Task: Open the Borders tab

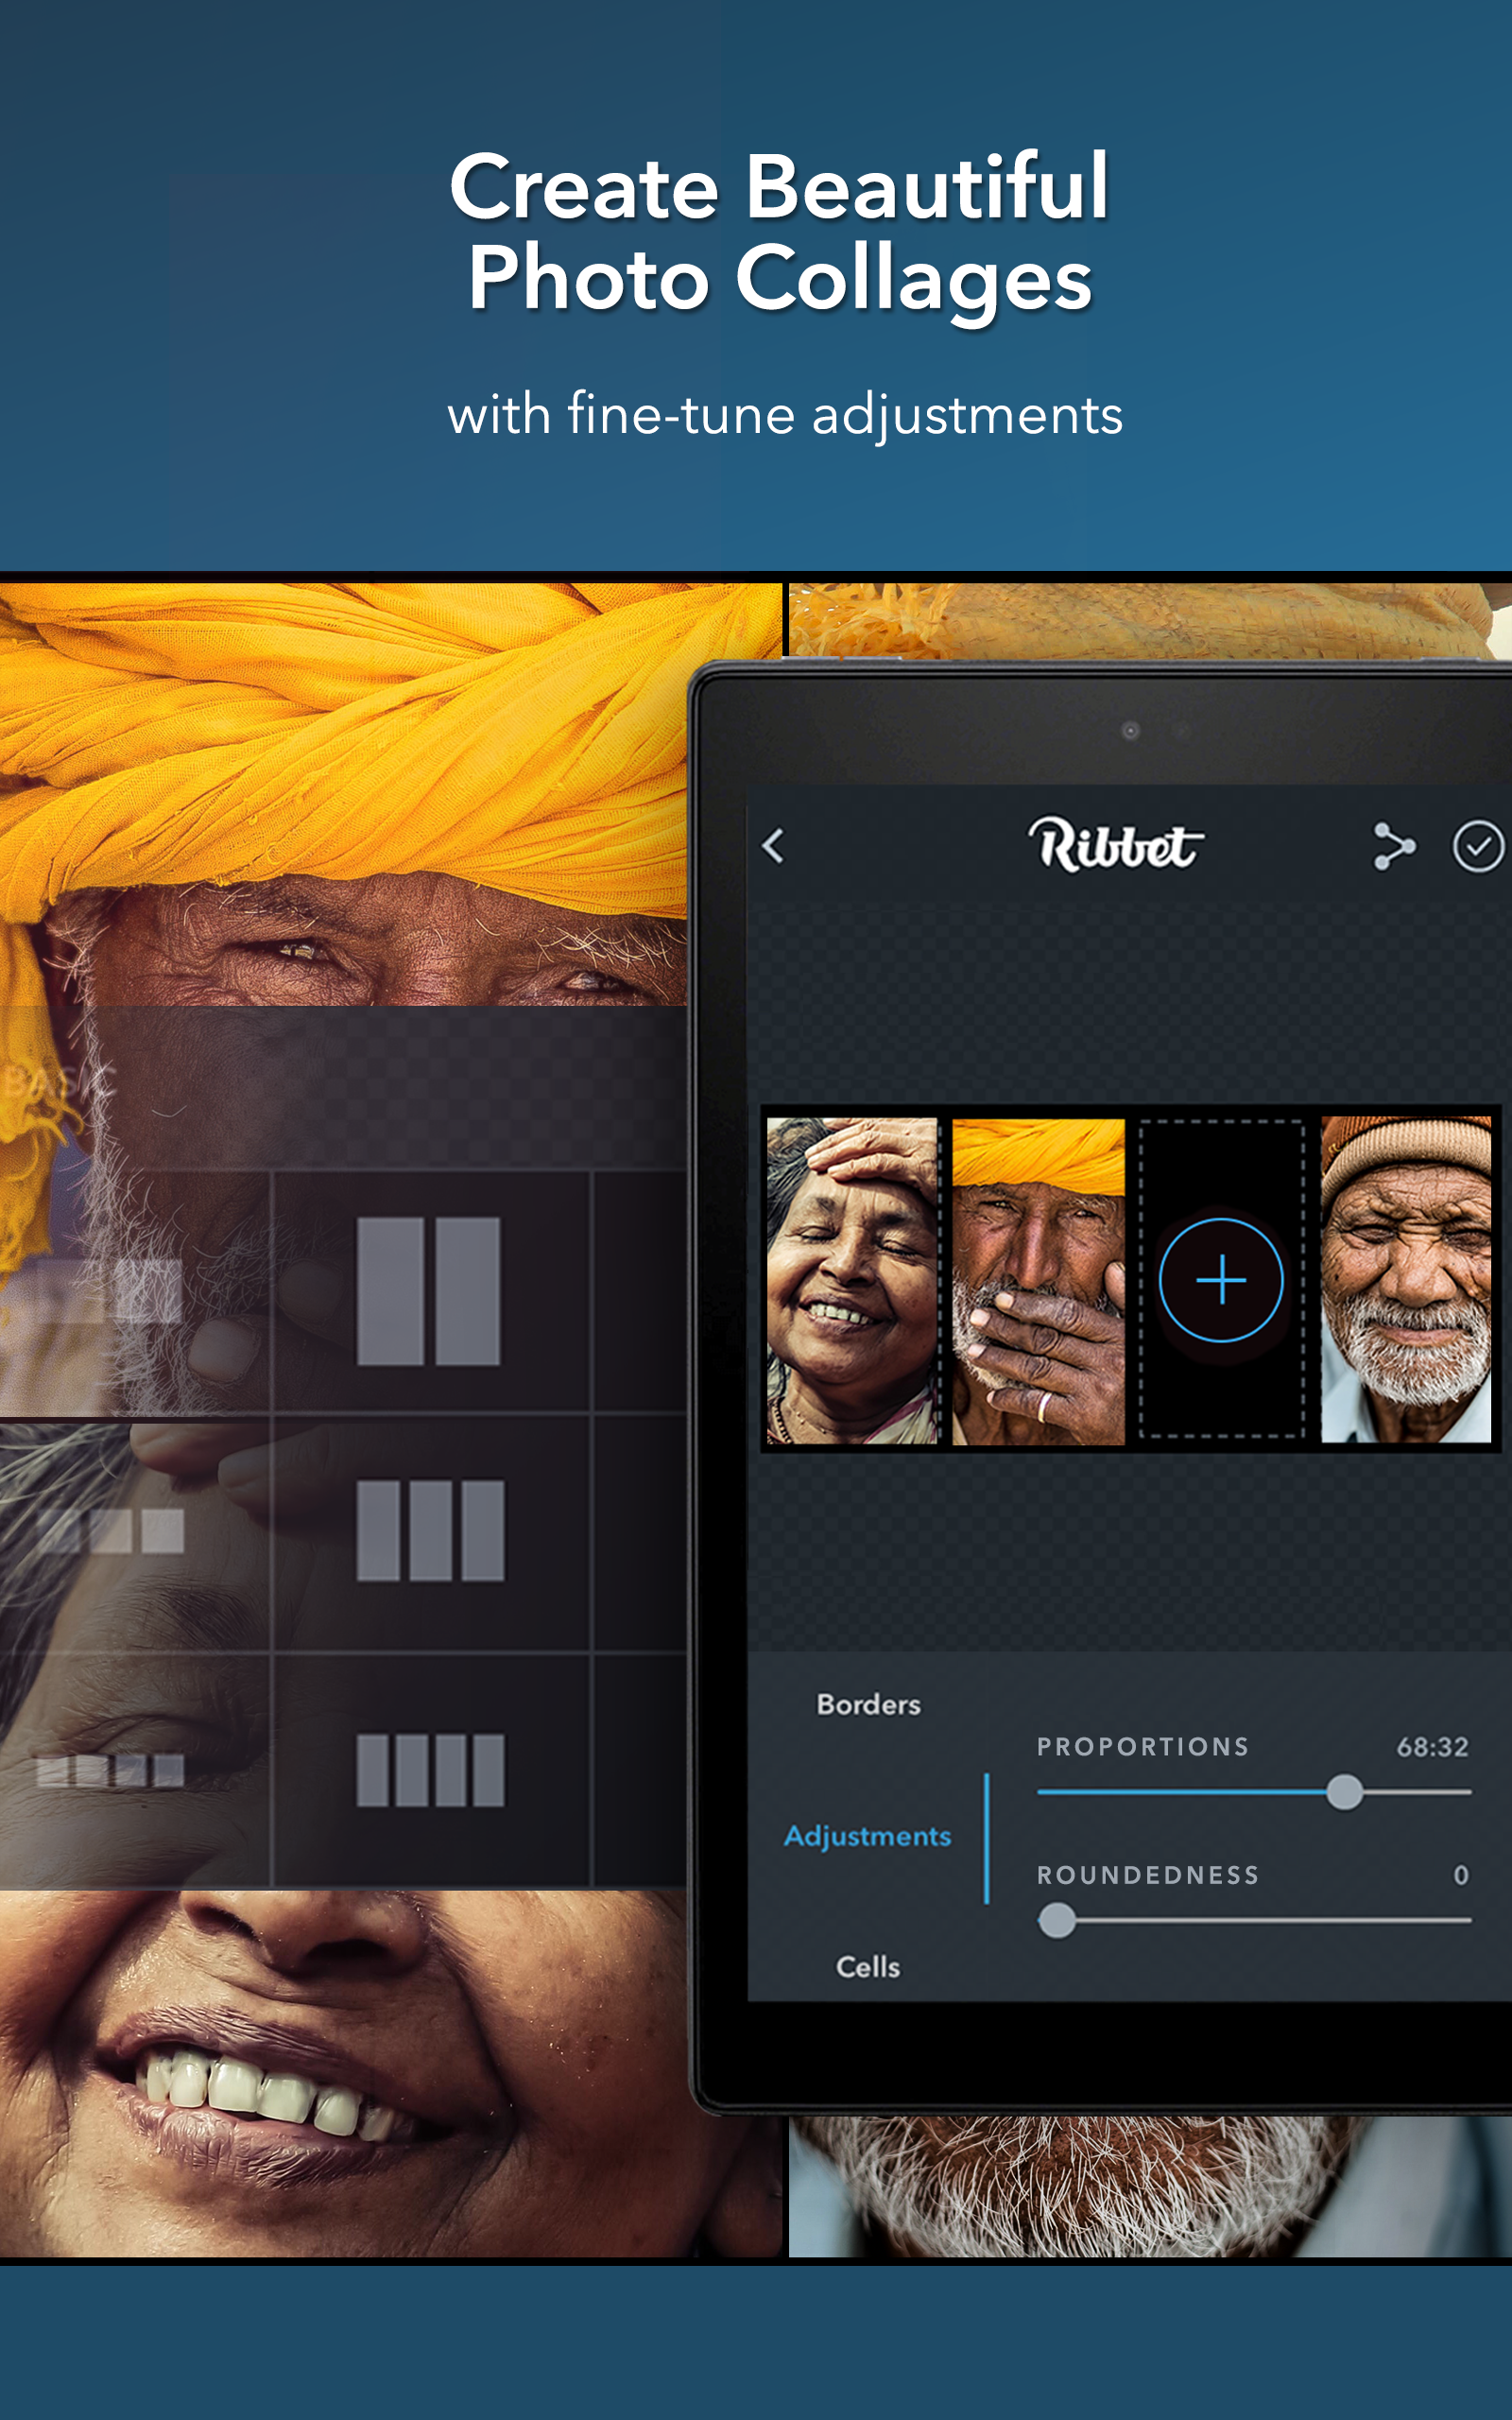Action: point(868,1704)
